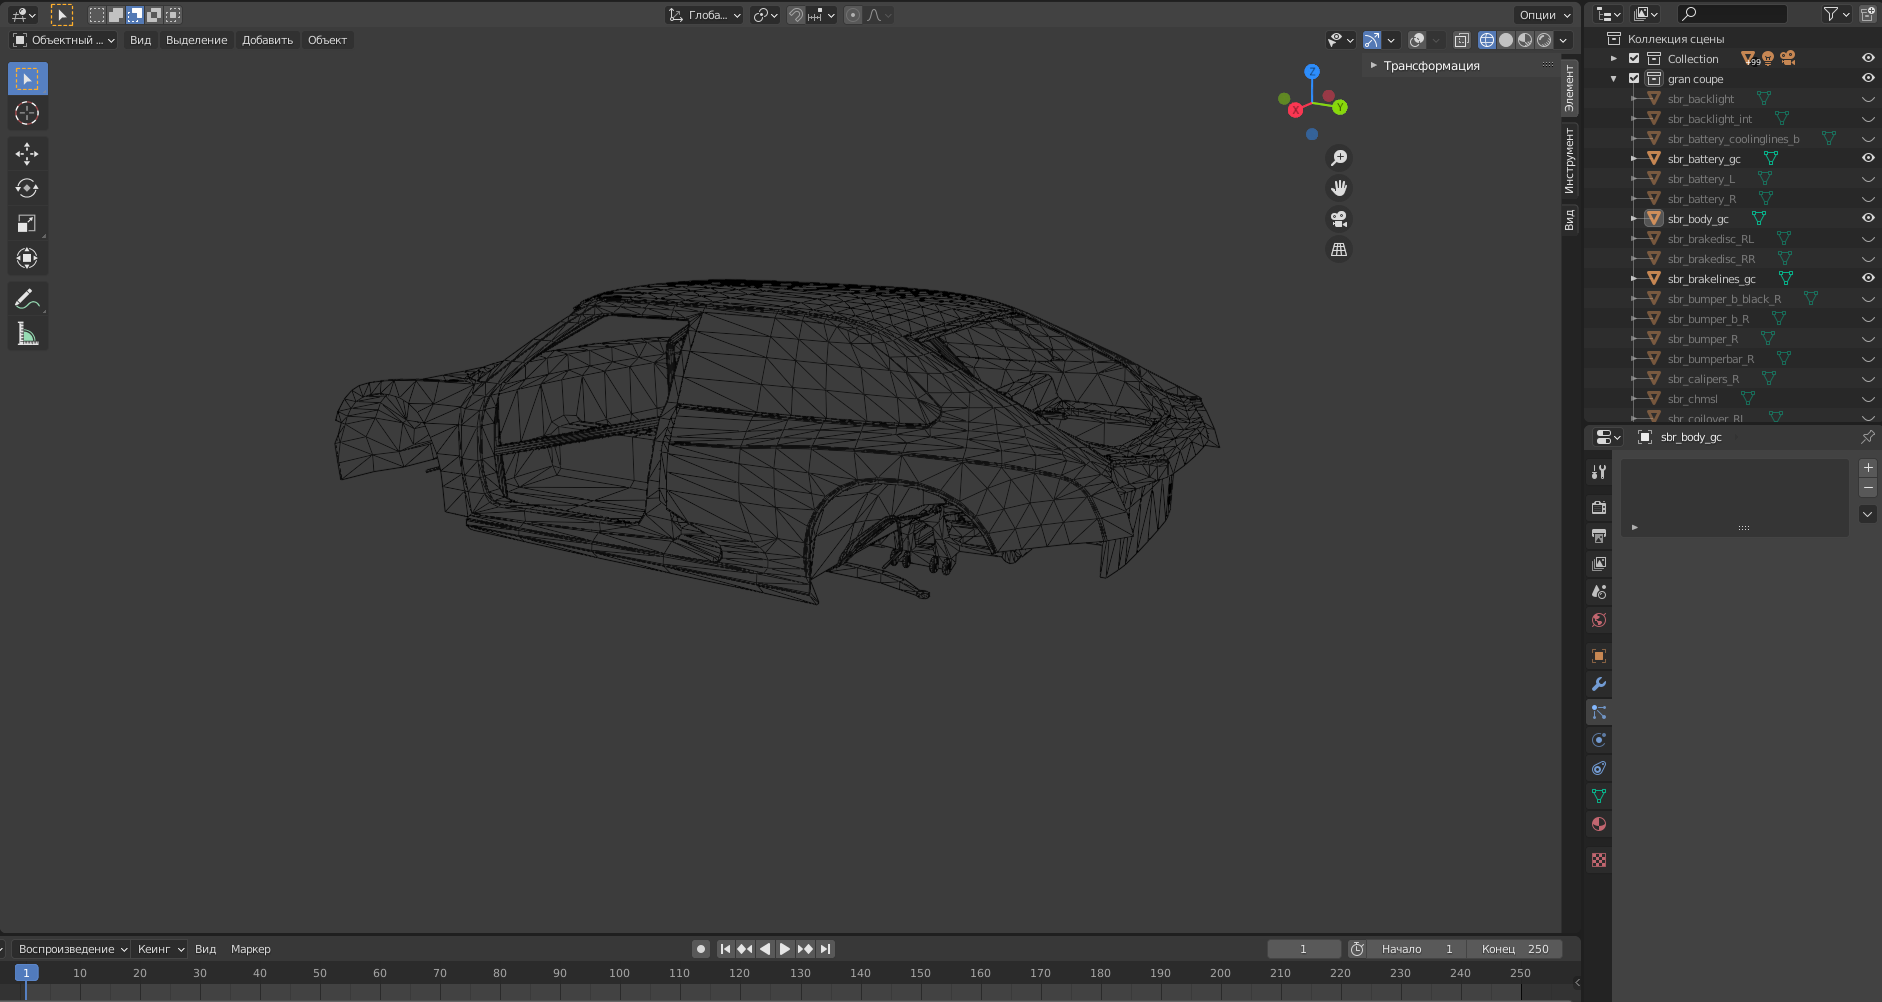Open the Object Constraints tab icon
The height and width of the screenshot is (1002, 1882).
[1598, 768]
